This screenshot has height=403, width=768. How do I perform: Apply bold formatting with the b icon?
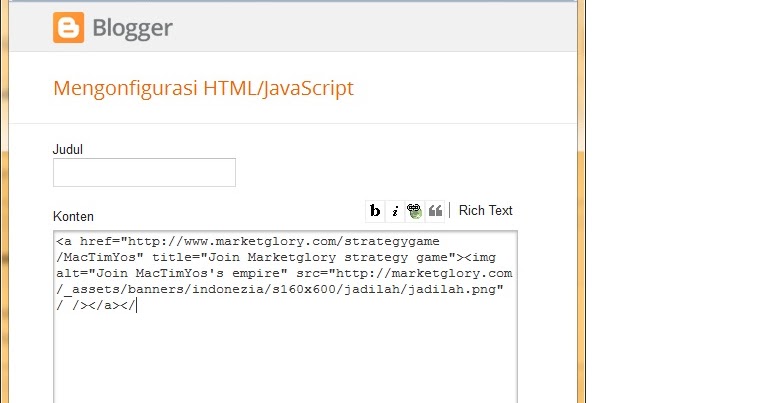tap(375, 211)
